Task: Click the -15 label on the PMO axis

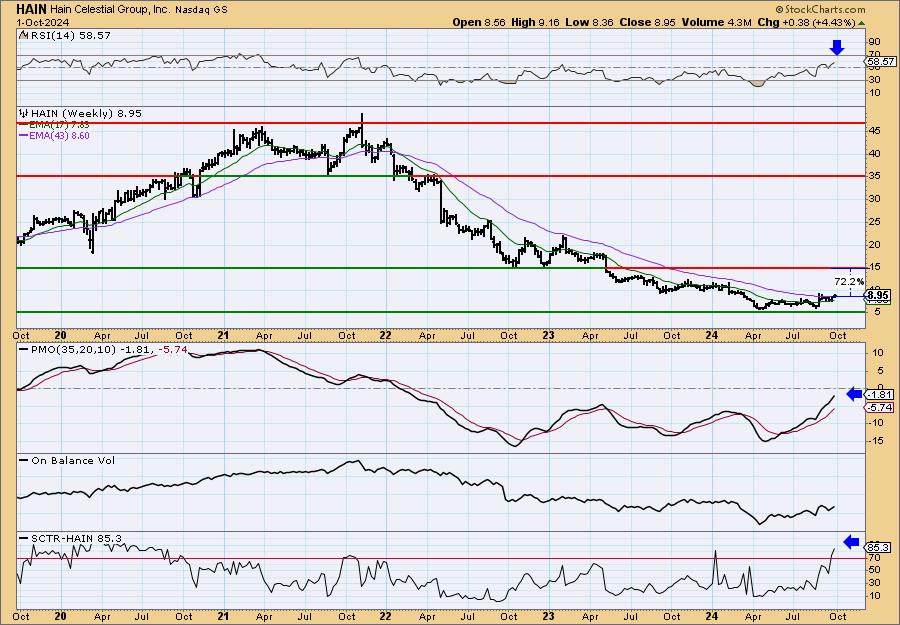Action: click(x=874, y=441)
